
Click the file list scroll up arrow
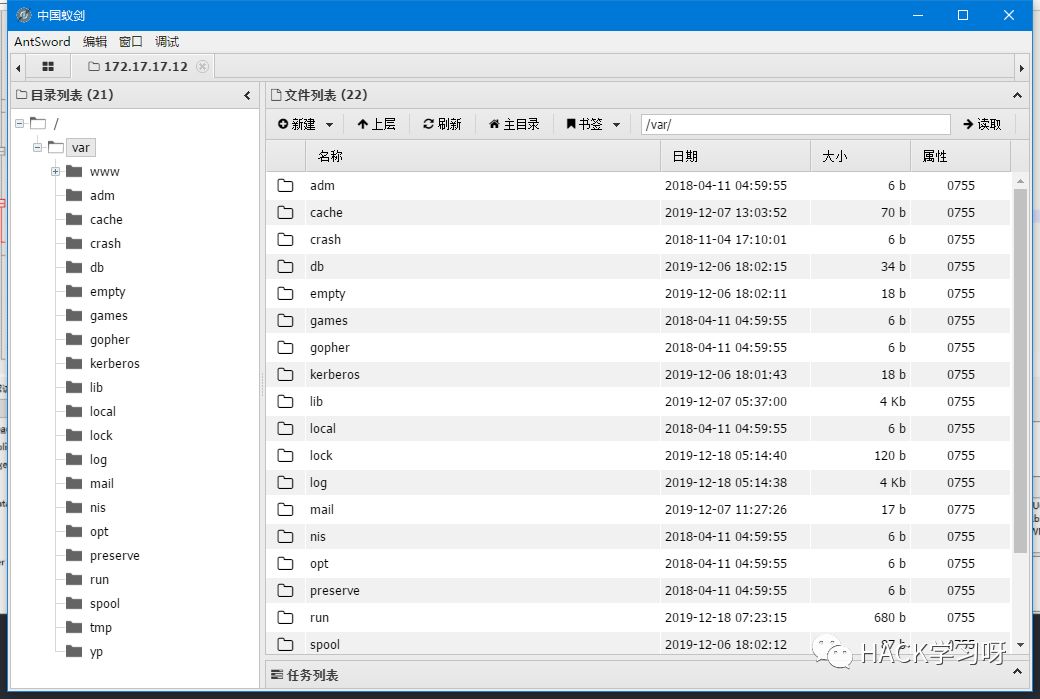pyautogui.click(x=1020, y=180)
